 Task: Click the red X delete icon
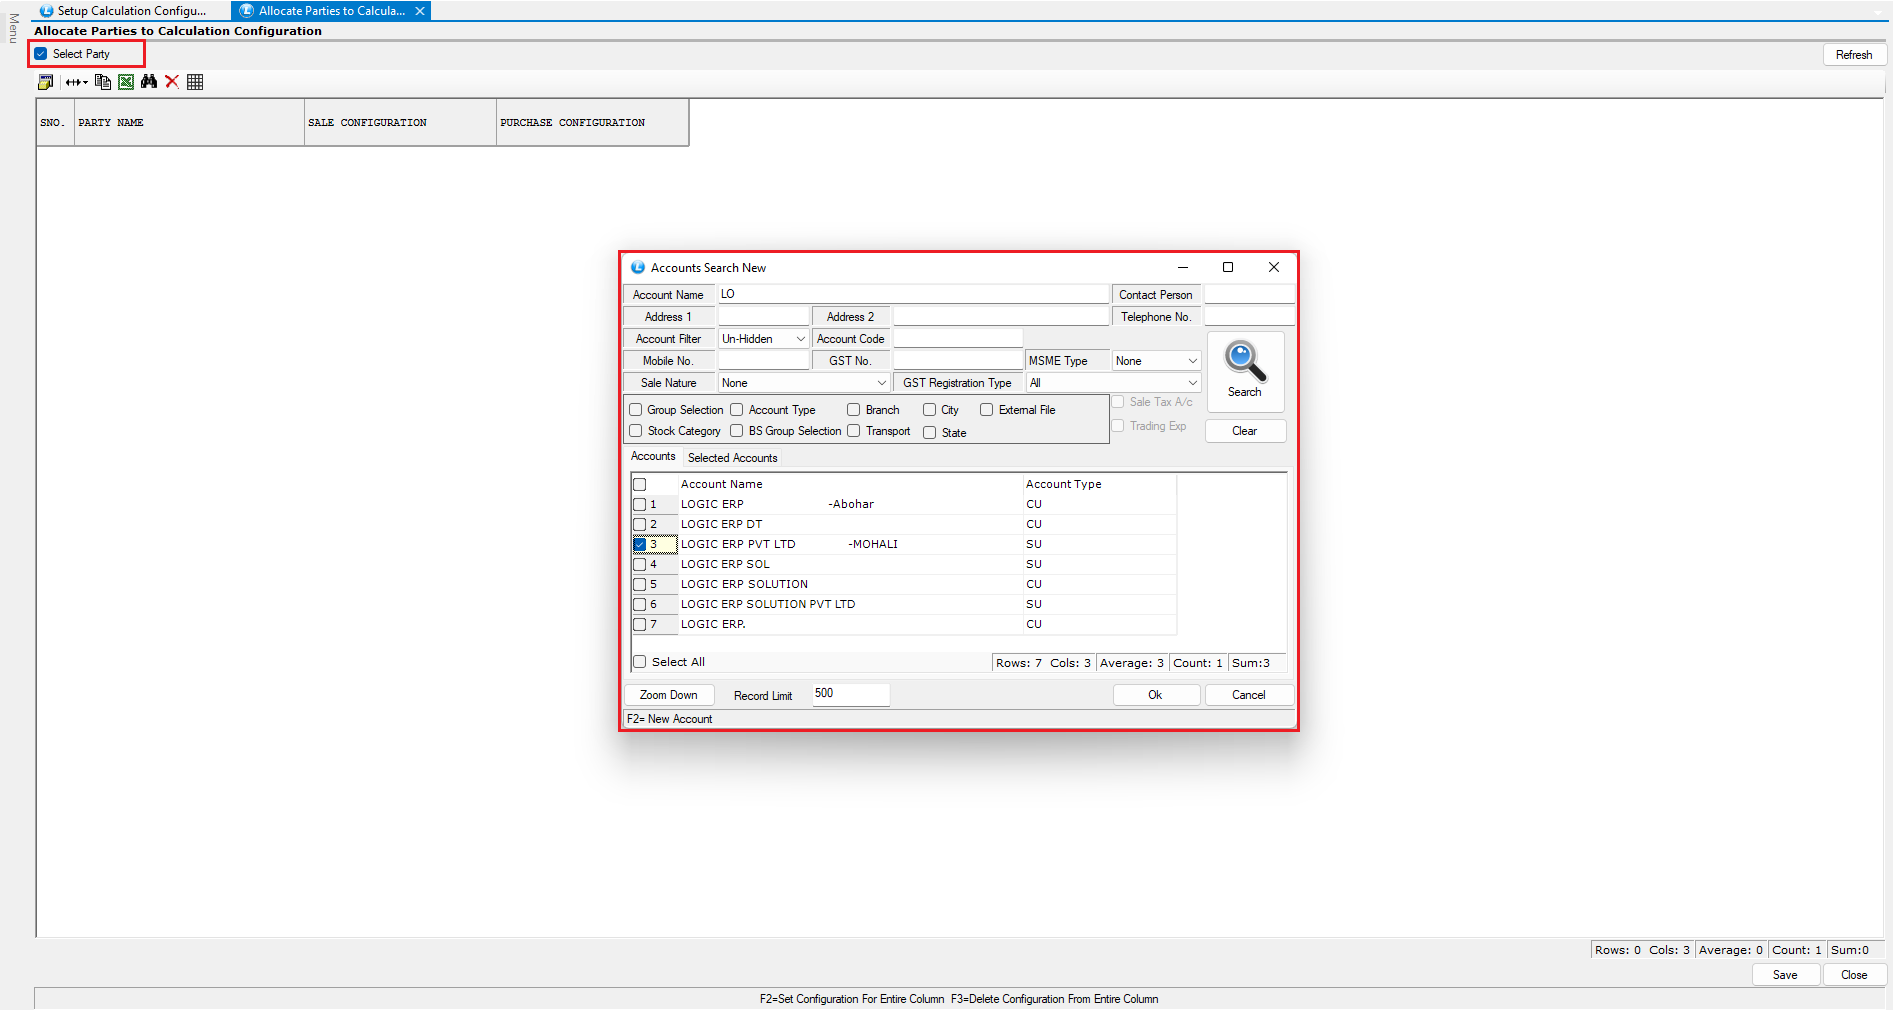(x=172, y=82)
